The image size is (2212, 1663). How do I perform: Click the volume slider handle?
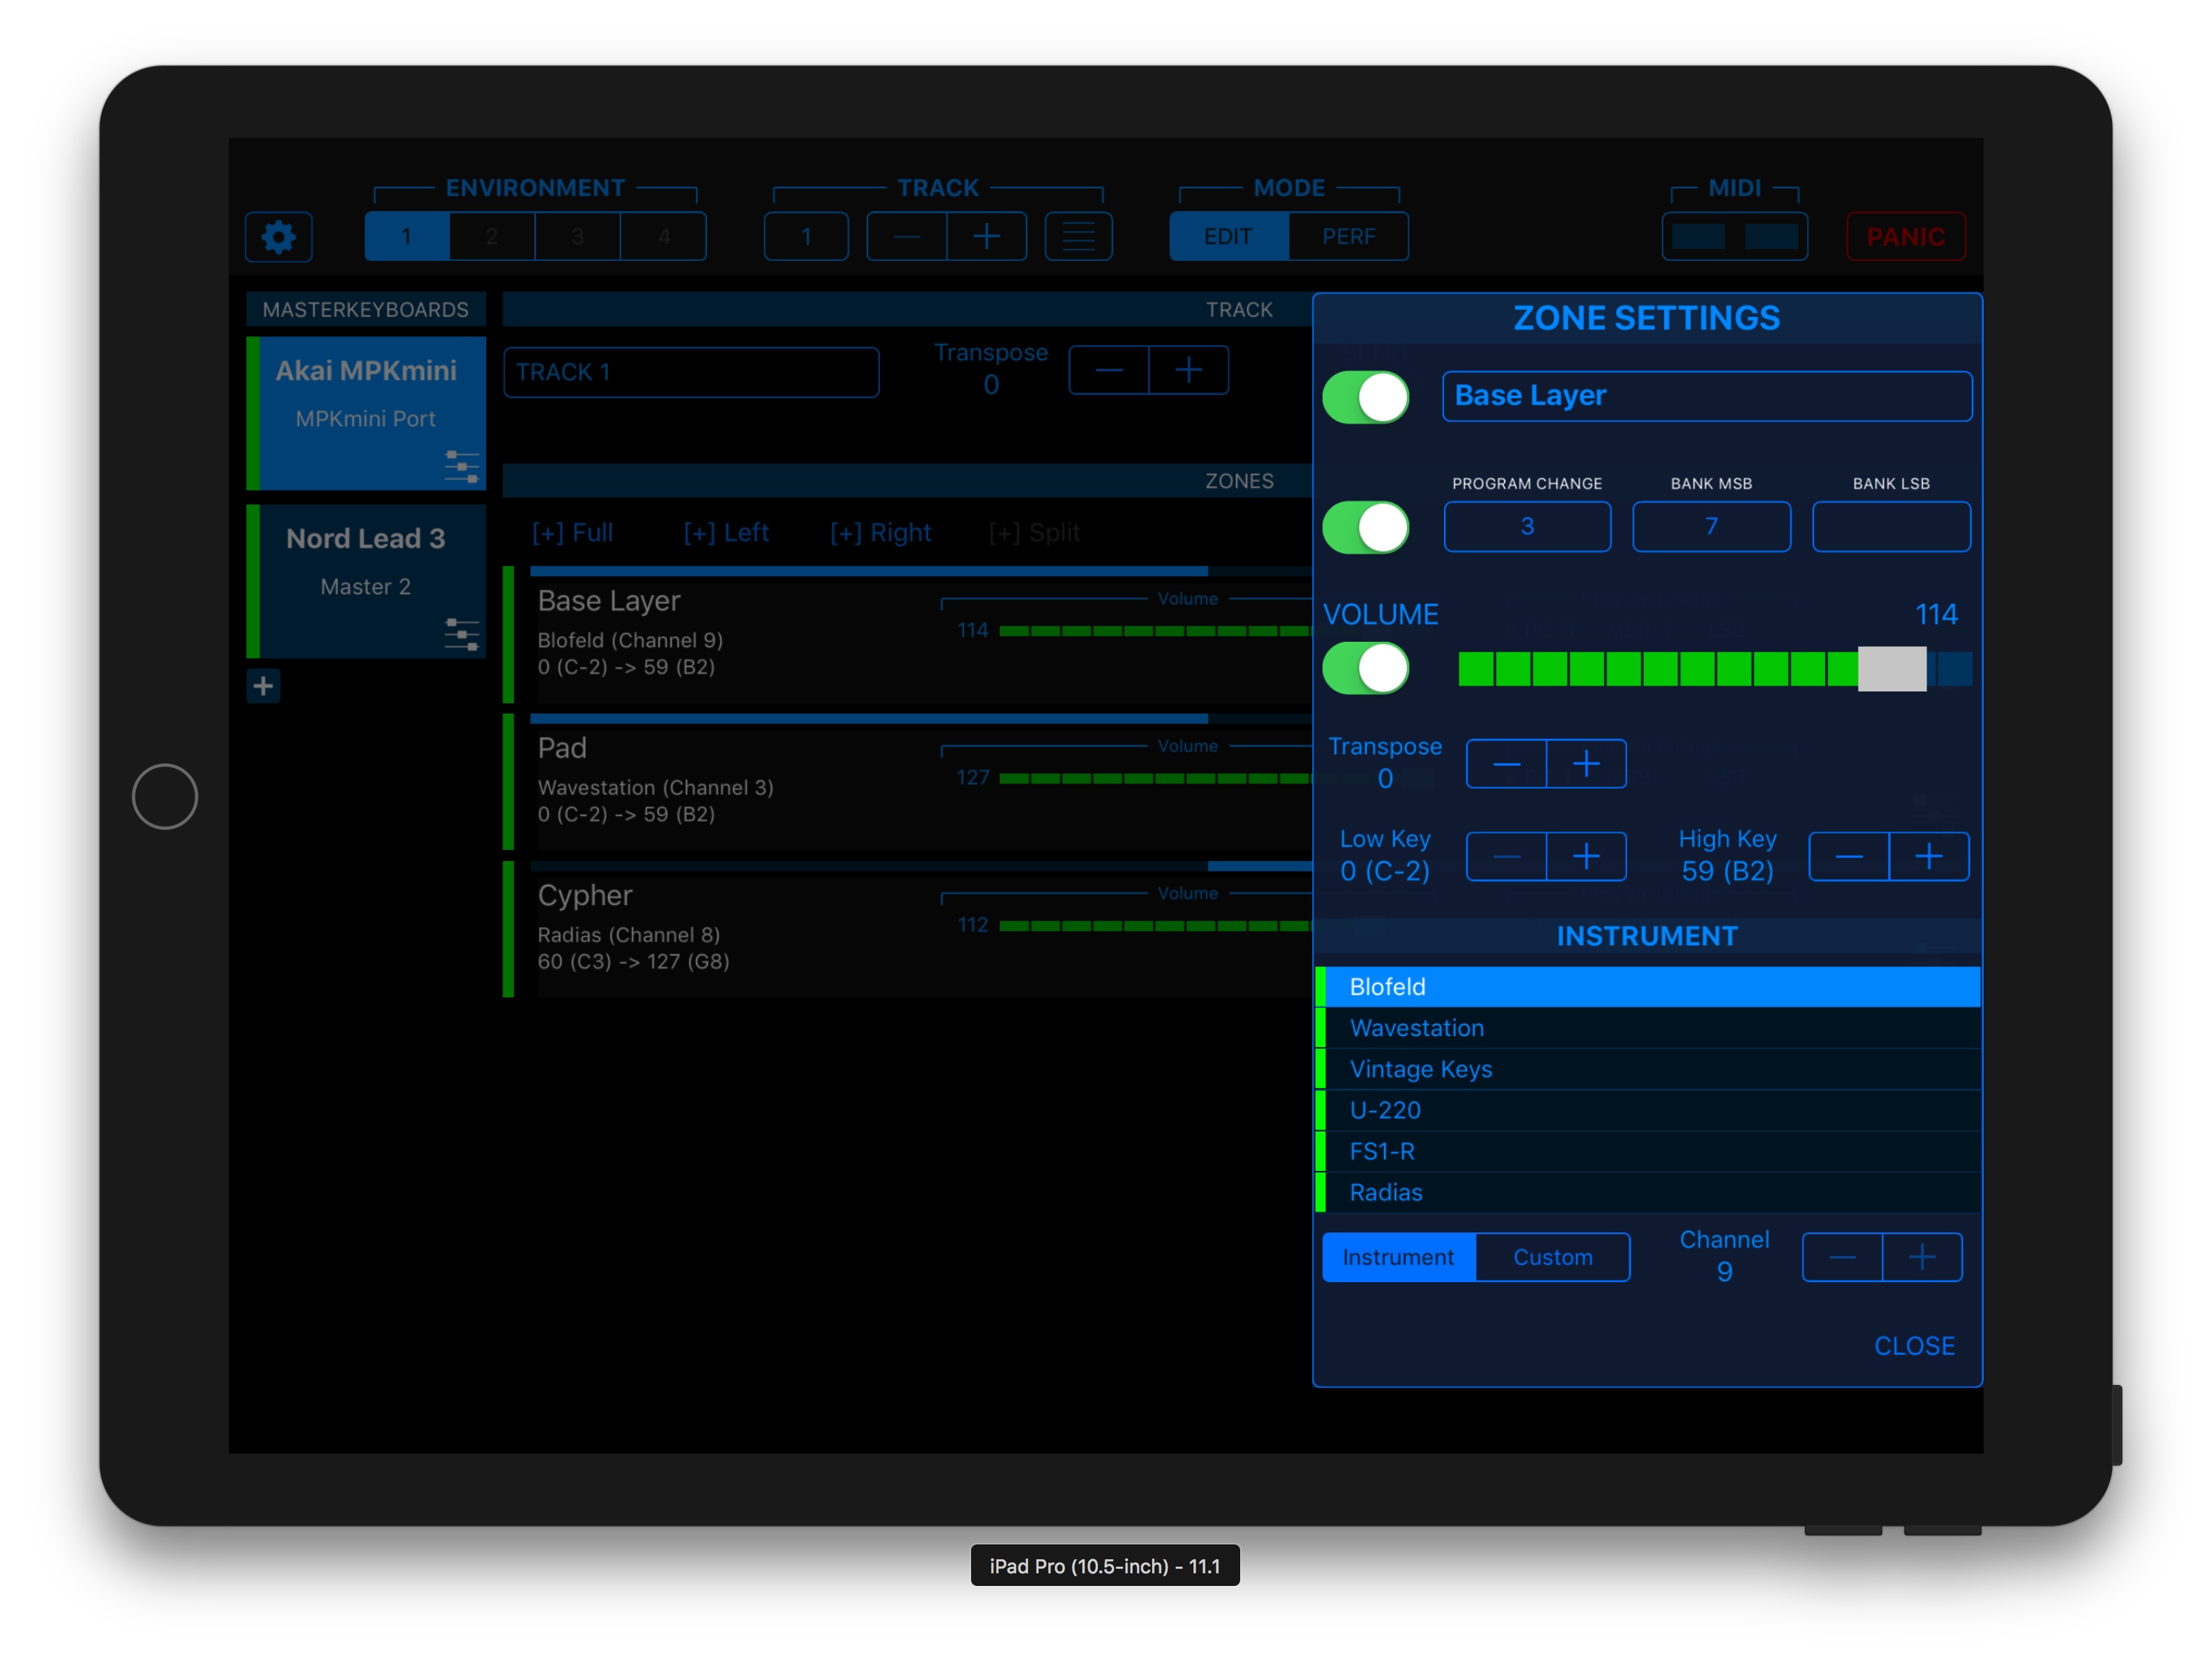pos(1891,669)
